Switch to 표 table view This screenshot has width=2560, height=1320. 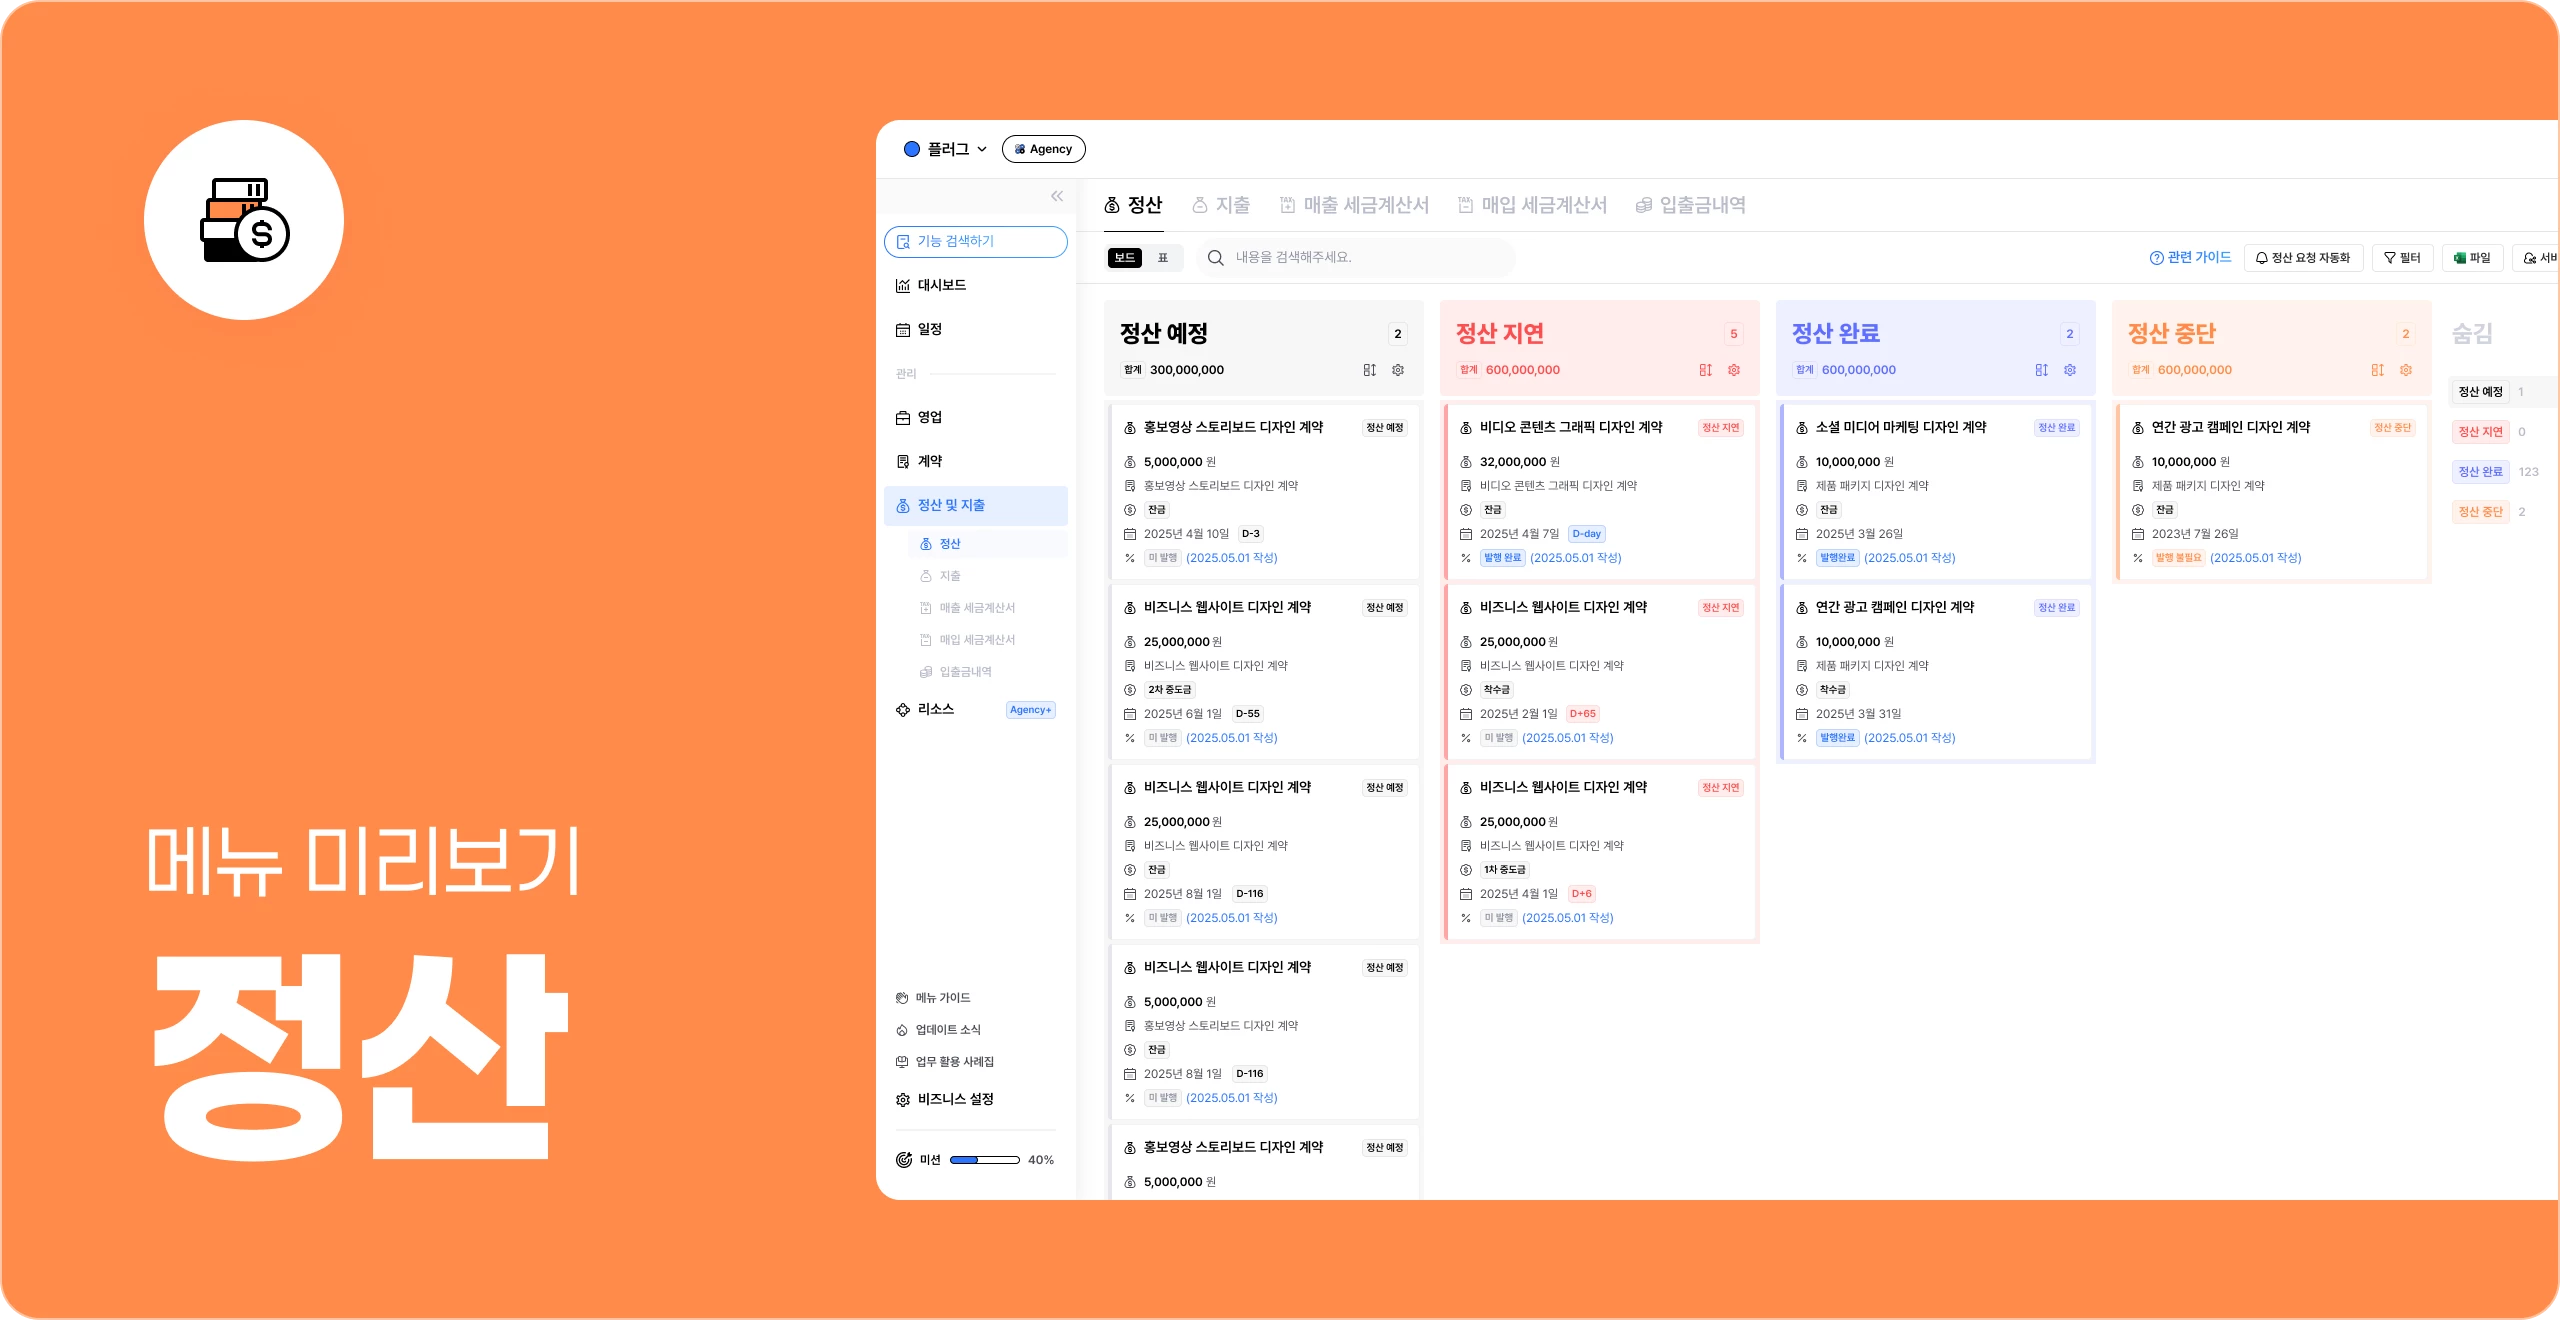1163,258
